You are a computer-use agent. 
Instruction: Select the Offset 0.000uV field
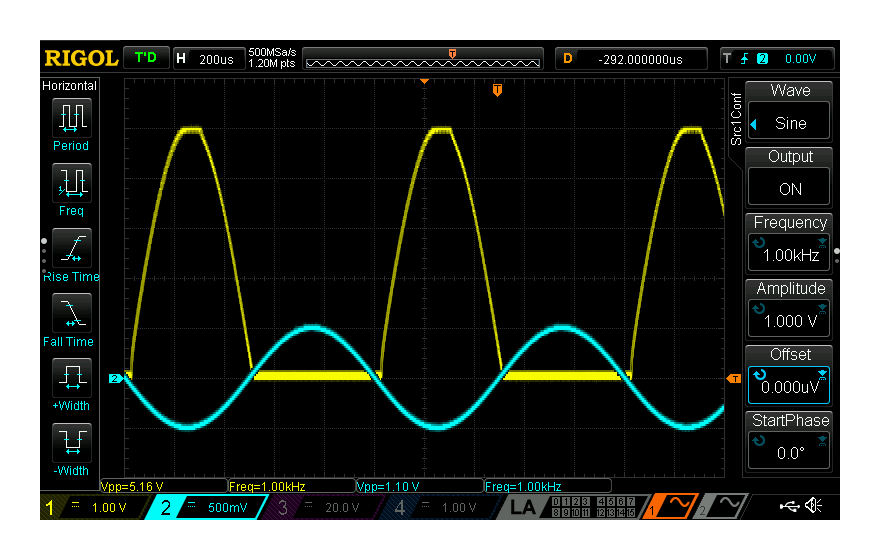click(789, 385)
